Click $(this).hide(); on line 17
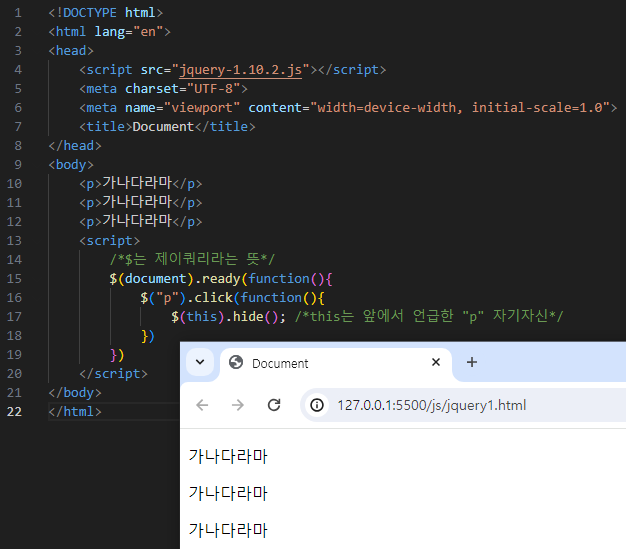Screen dimensions: 626x549 (x=228, y=317)
